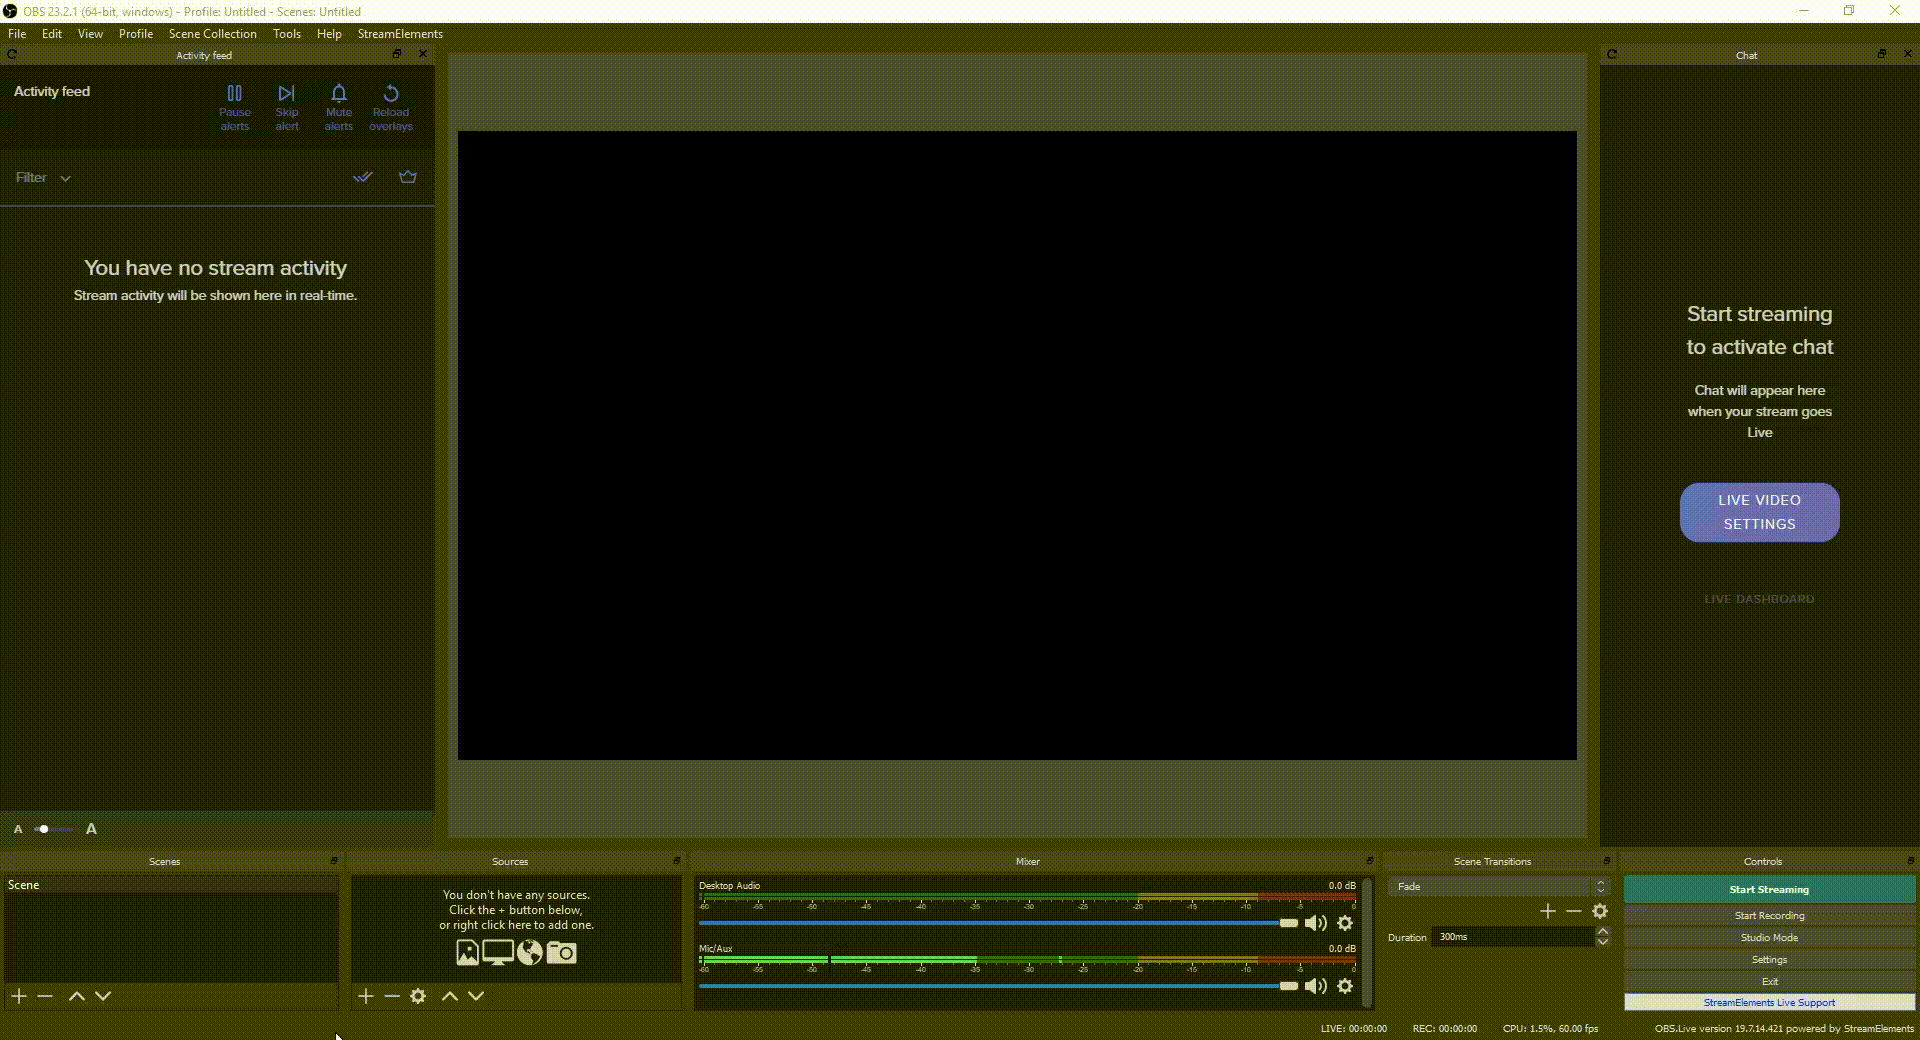This screenshot has width=1920, height=1040.
Task: Add a new source with plus
Action: (x=366, y=996)
